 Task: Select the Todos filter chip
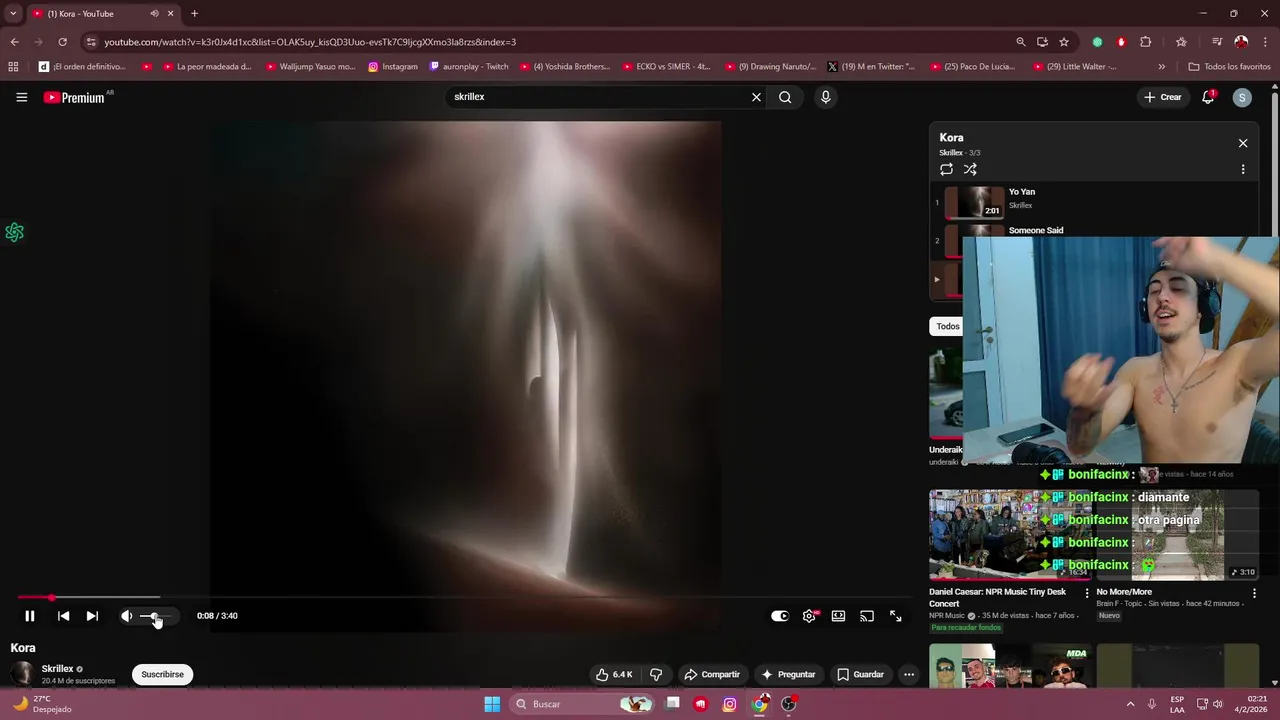pos(947,326)
